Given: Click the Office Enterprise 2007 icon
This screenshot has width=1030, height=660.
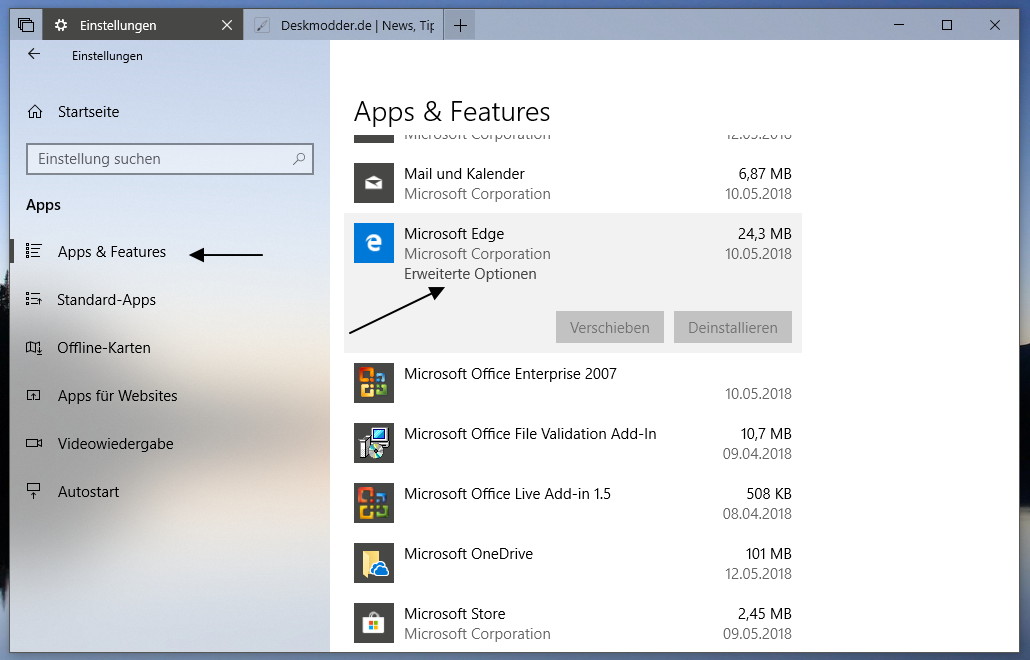Looking at the screenshot, I should point(374,383).
